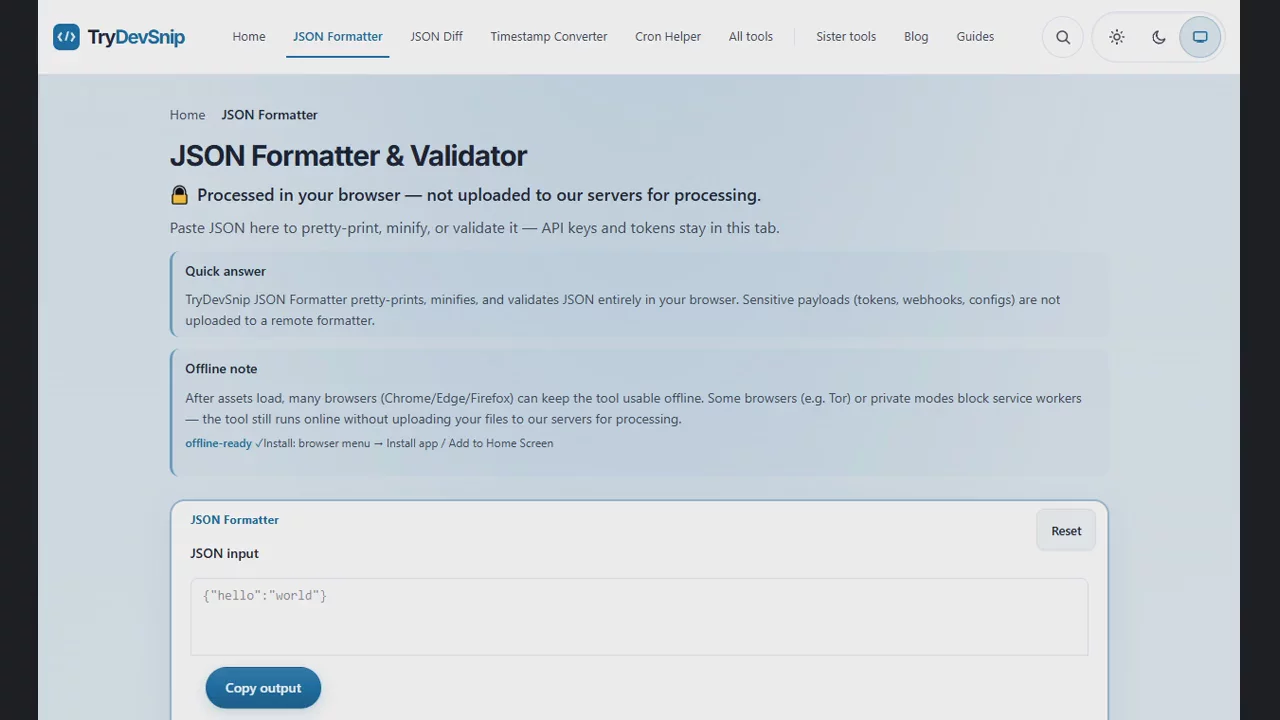The height and width of the screenshot is (720, 1280).
Task: Click the Home breadcrumb link
Action: pyautogui.click(x=187, y=115)
